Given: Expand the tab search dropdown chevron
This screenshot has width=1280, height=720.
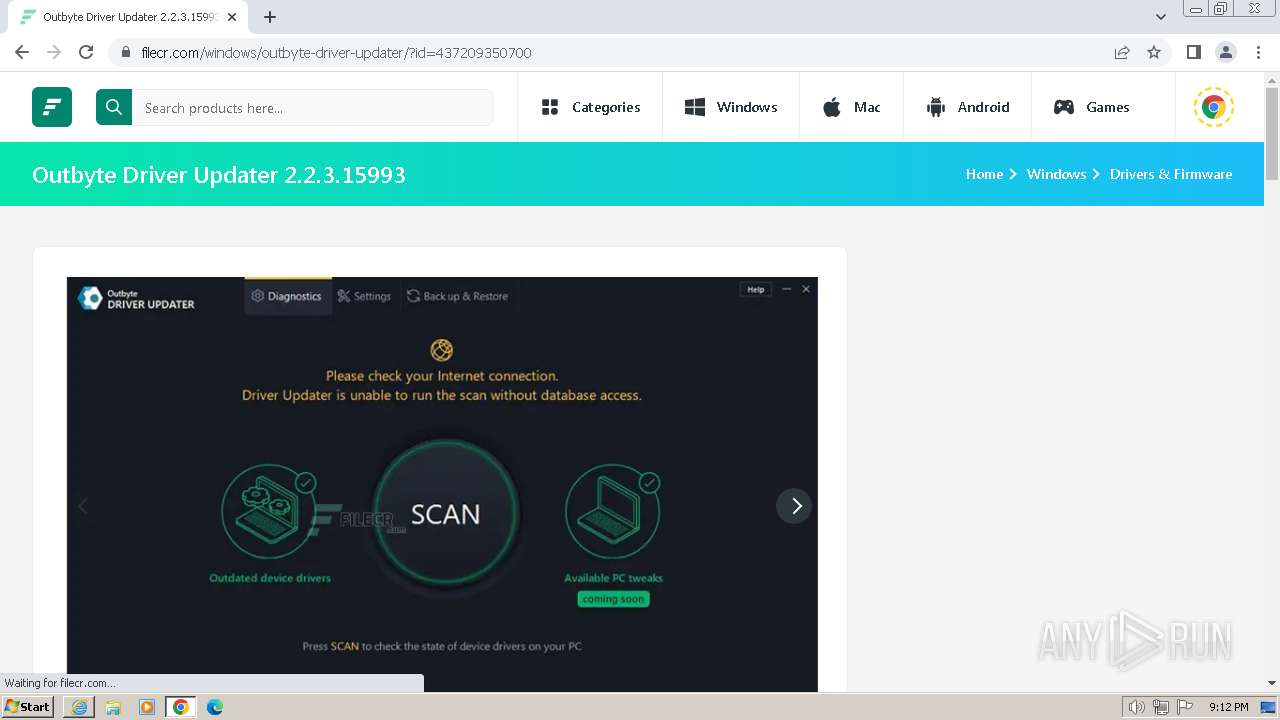Looking at the screenshot, I should tap(1160, 17).
